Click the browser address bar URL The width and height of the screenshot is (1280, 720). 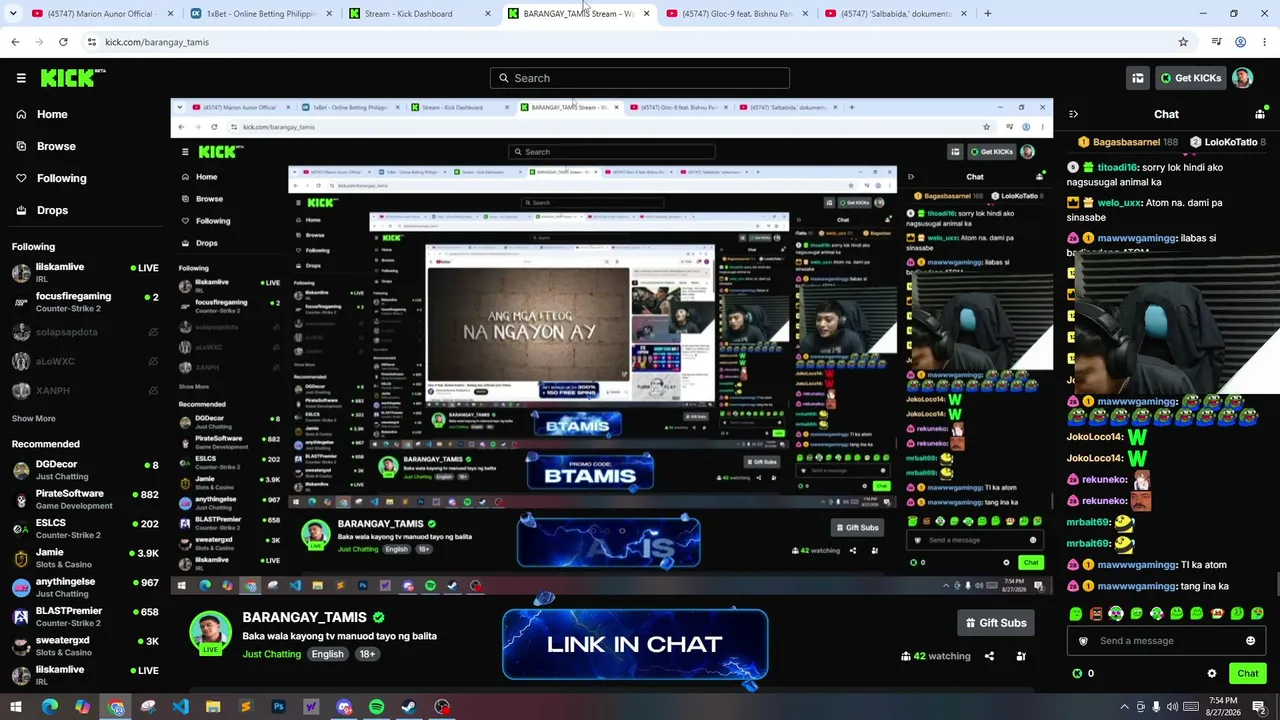[x=157, y=42]
